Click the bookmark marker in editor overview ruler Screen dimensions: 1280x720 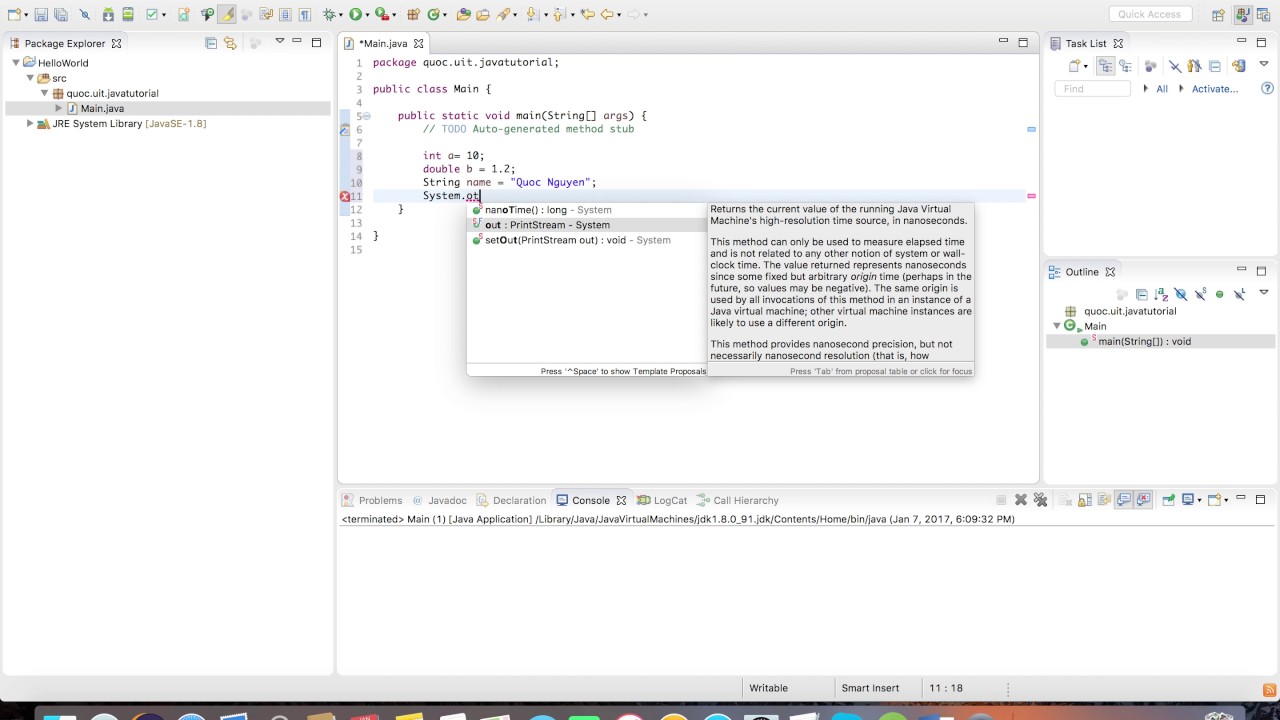pyautogui.click(x=1031, y=129)
